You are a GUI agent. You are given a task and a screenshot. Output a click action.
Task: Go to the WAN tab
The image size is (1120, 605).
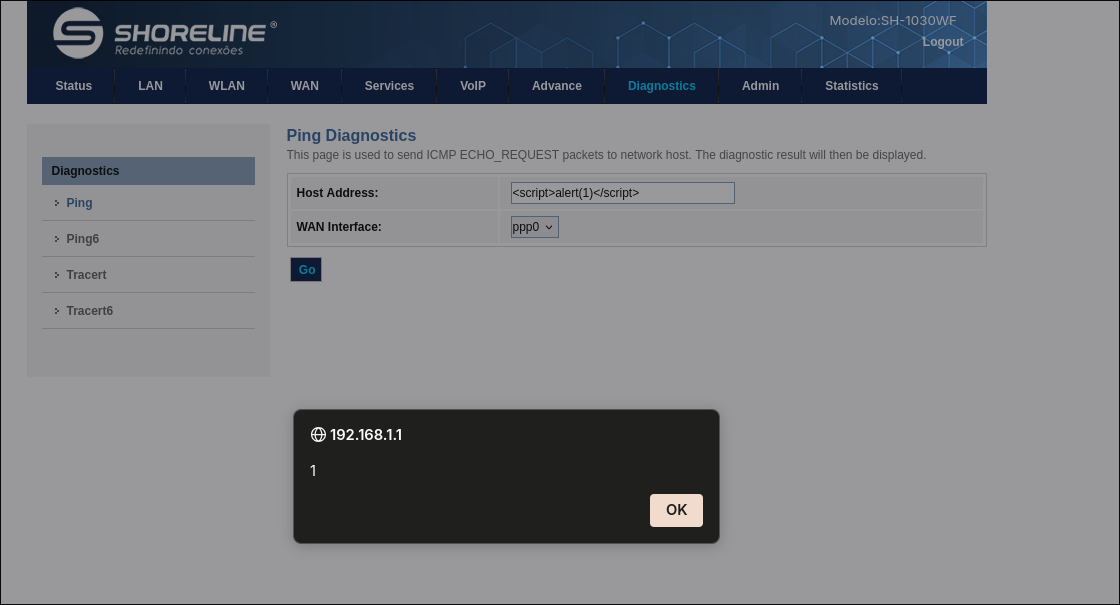coord(304,86)
